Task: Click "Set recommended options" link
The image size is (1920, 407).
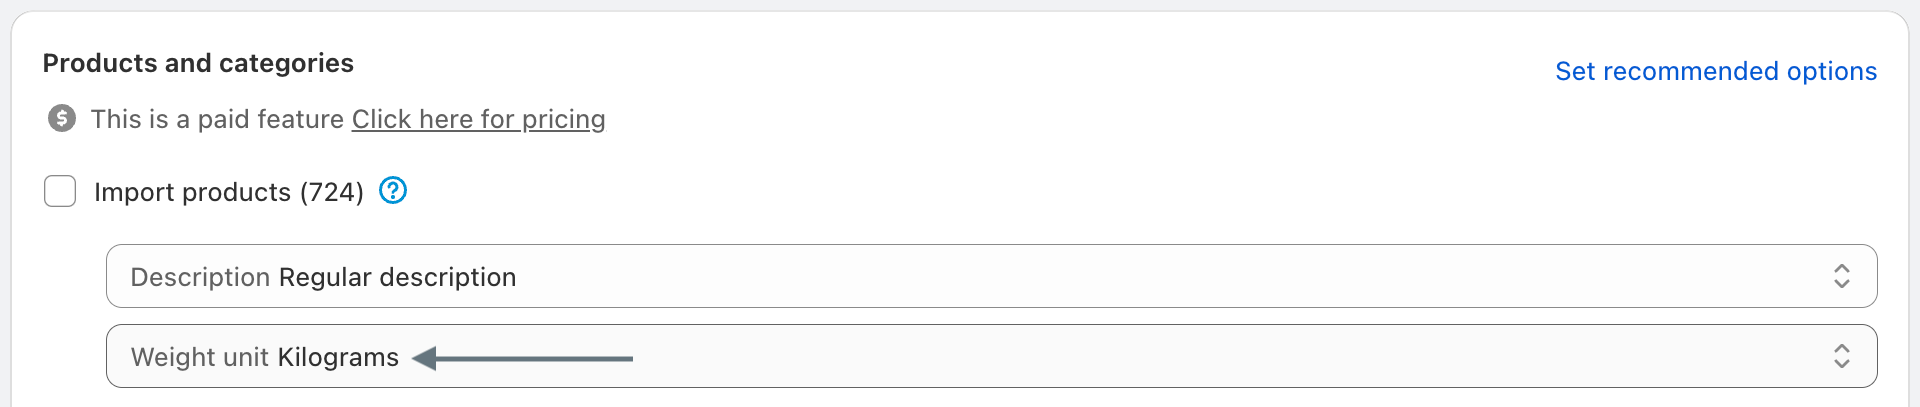Action: click(x=1715, y=71)
